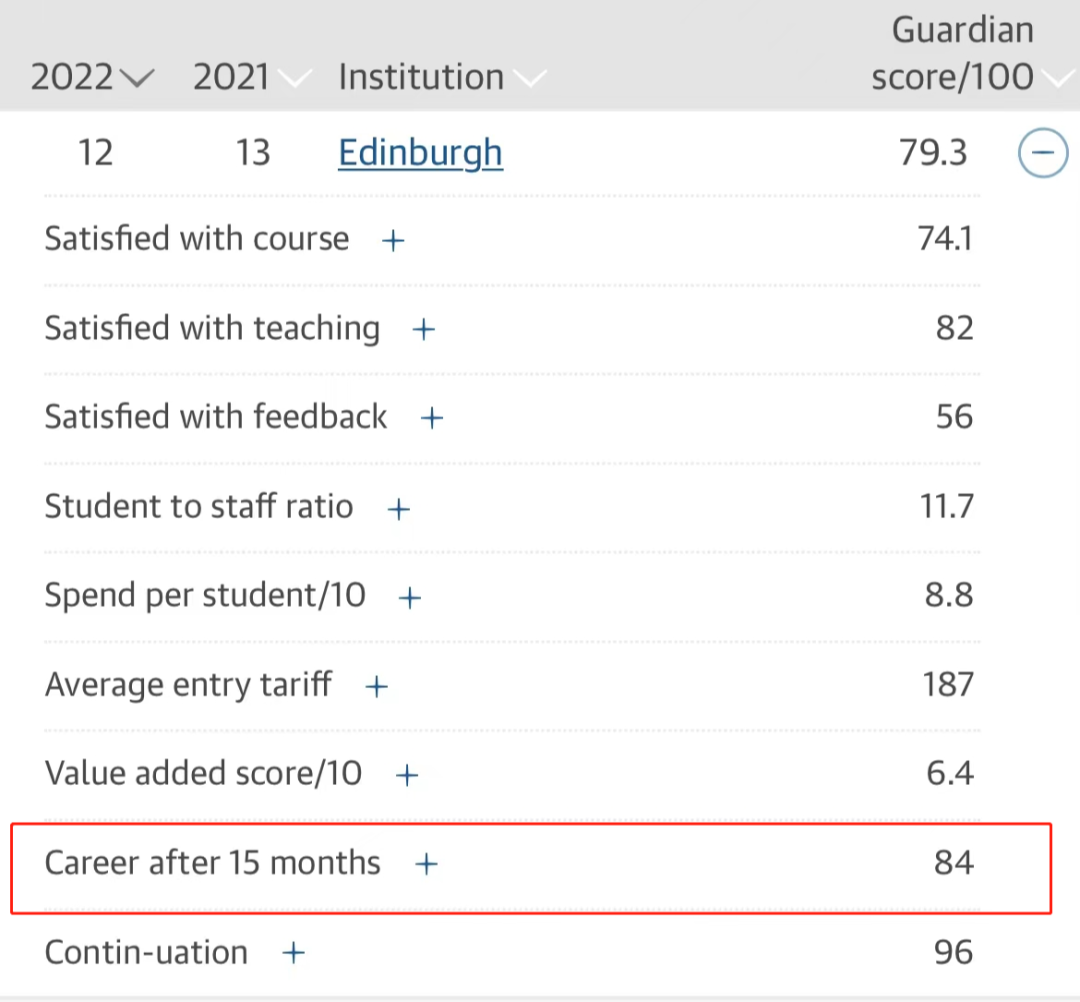This screenshot has width=1080, height=1002.
Task: Click plus icon beside Student to staff ratio
Action: click(x=399, y=509)
